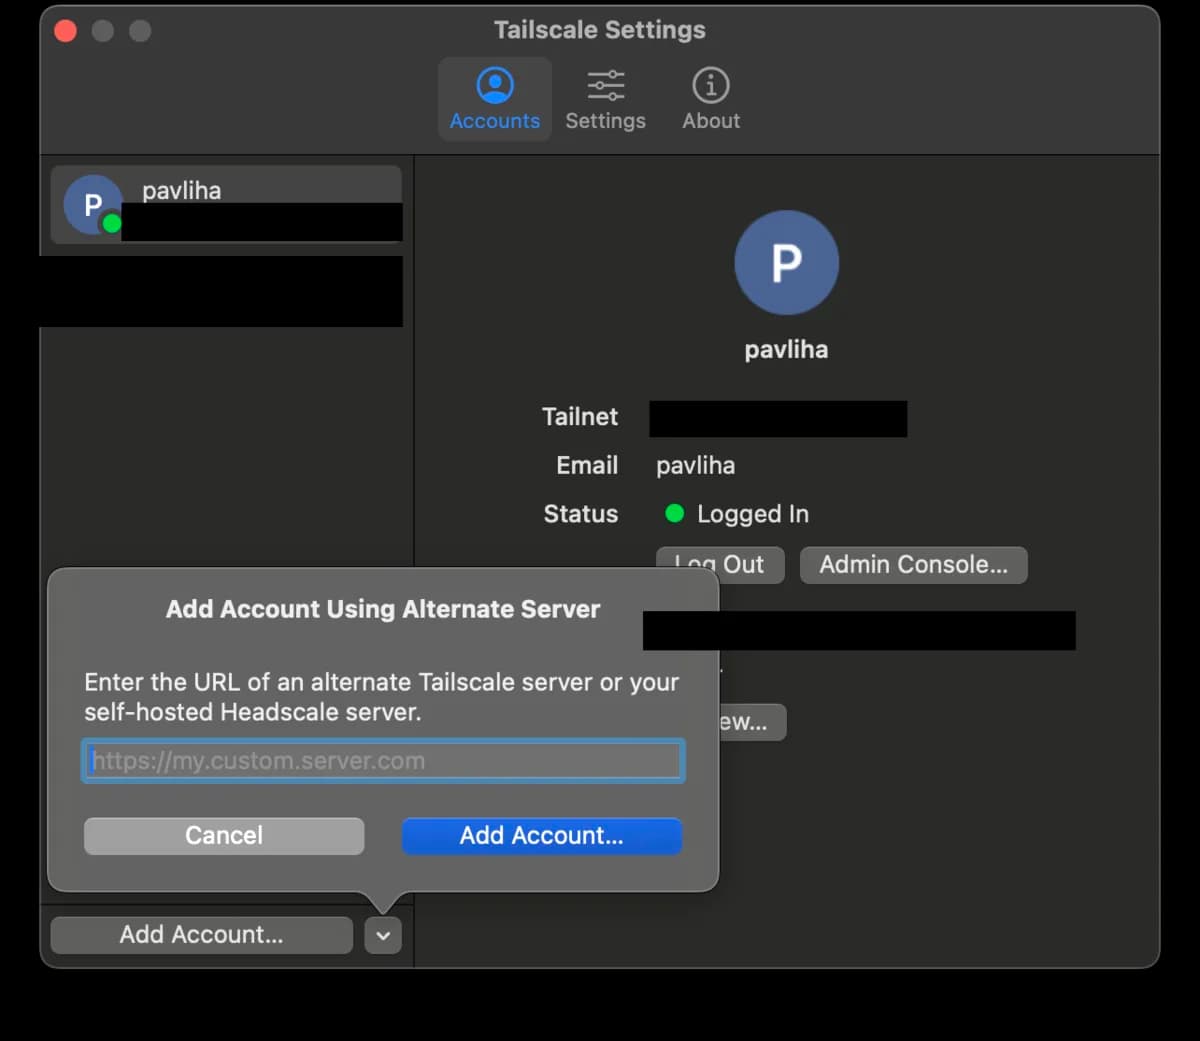Image resolution: width=1200 pixels, height=1041 pixels.
Task: Click the Logged In status text
Action: click(753, 514)
